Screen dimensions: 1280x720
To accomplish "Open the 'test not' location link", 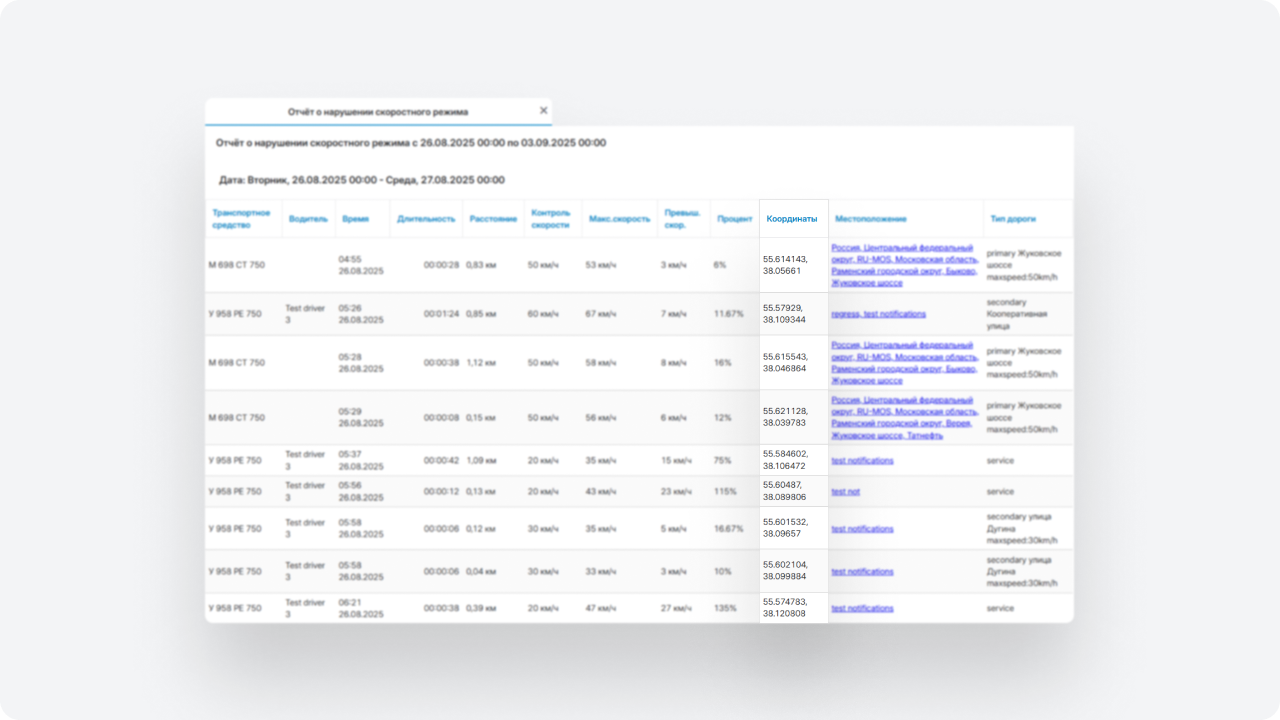I will [x=845, y=492].
